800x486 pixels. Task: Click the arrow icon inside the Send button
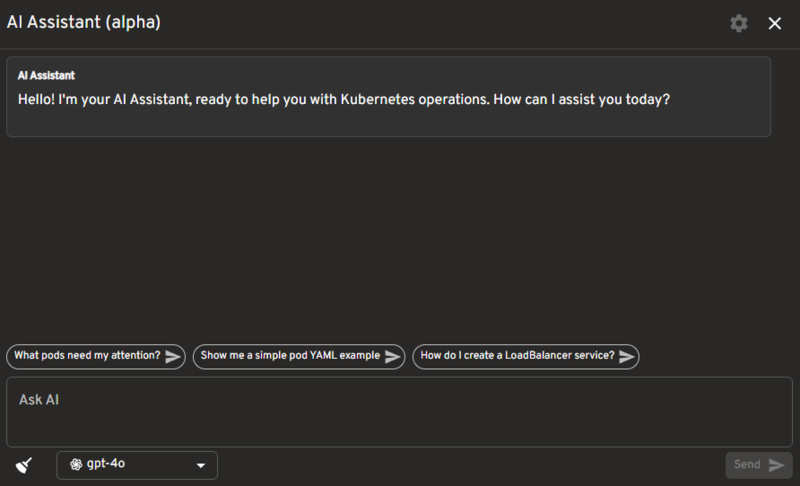[776, 465]
